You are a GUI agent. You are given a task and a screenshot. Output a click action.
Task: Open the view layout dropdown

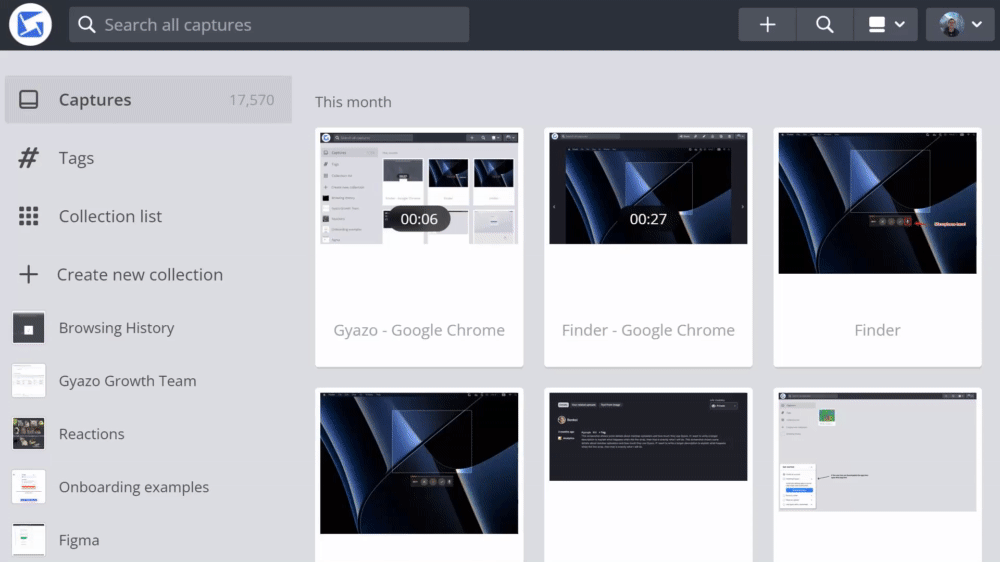click(x=886, y=25)
